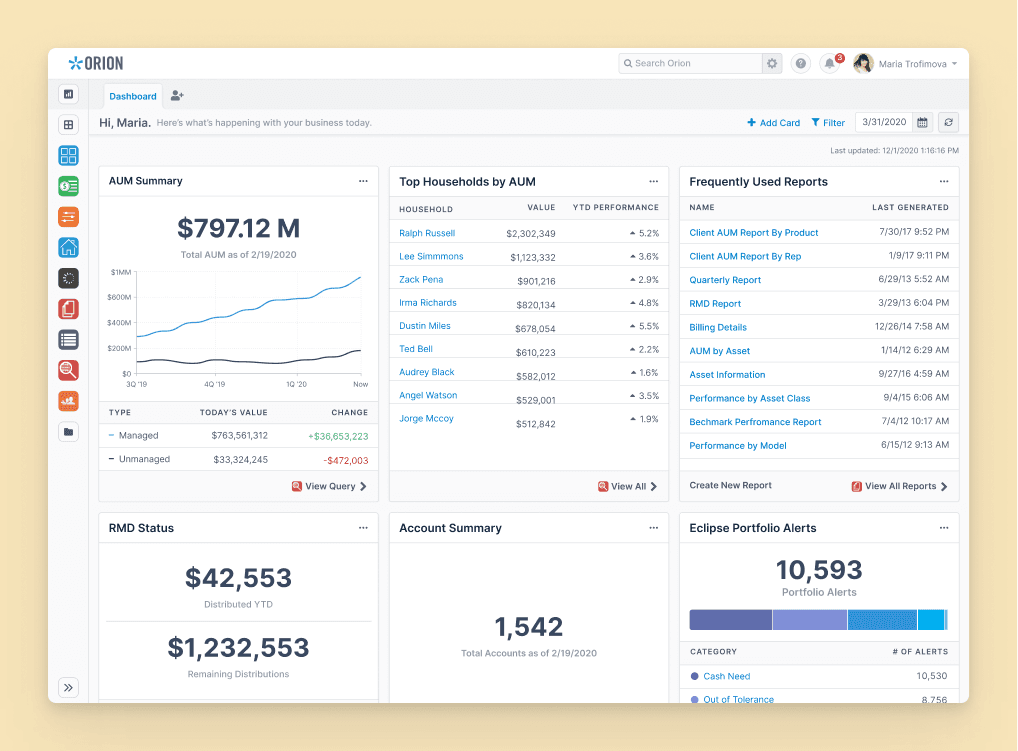Open AUM Summary card options menu

pyautogui.click(x=363, y=181)
